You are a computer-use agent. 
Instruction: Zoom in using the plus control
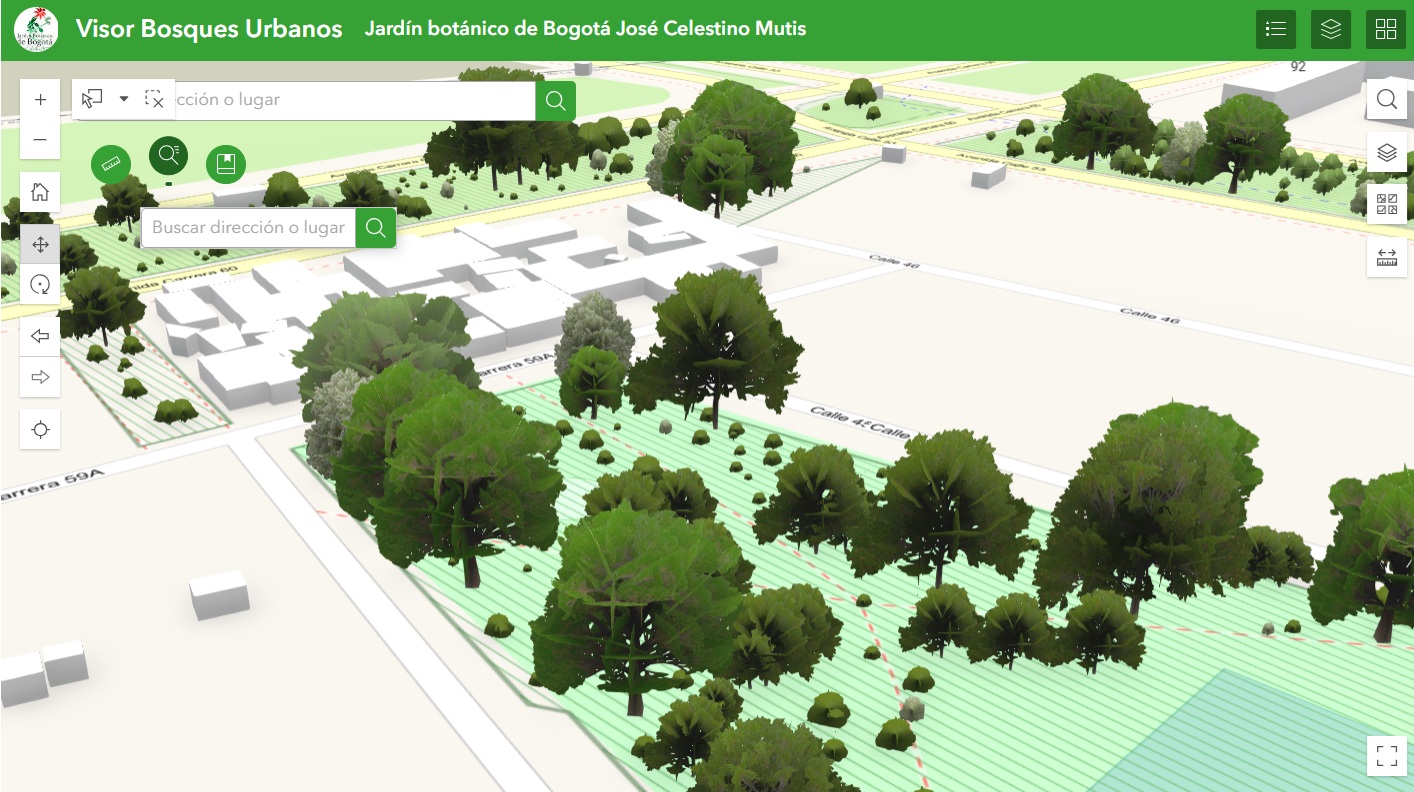[x=40, y=99]
